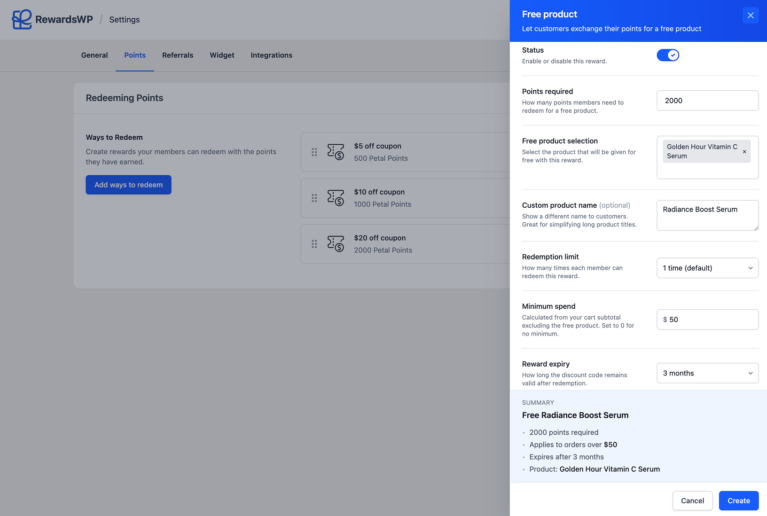Close the Free product panel
Screen dimensions: 767x516
click(x=750, y=15)
